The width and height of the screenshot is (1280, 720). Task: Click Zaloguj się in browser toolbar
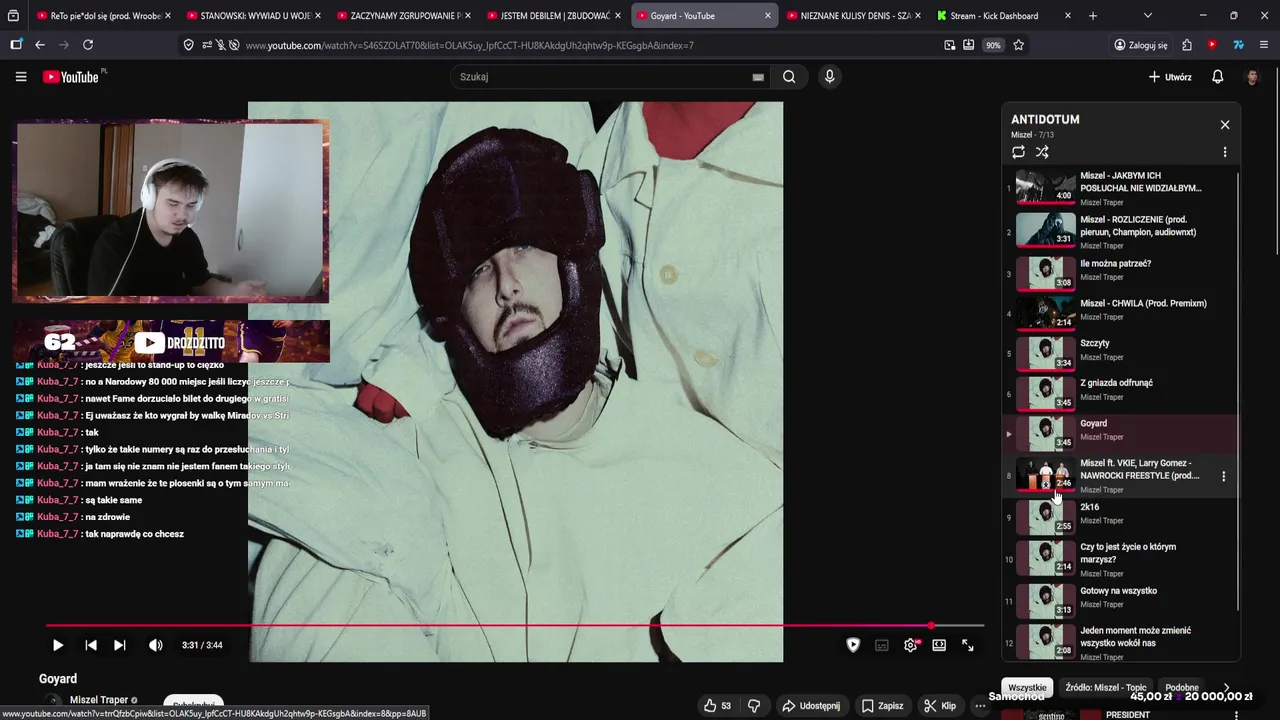coord(1141,45)
